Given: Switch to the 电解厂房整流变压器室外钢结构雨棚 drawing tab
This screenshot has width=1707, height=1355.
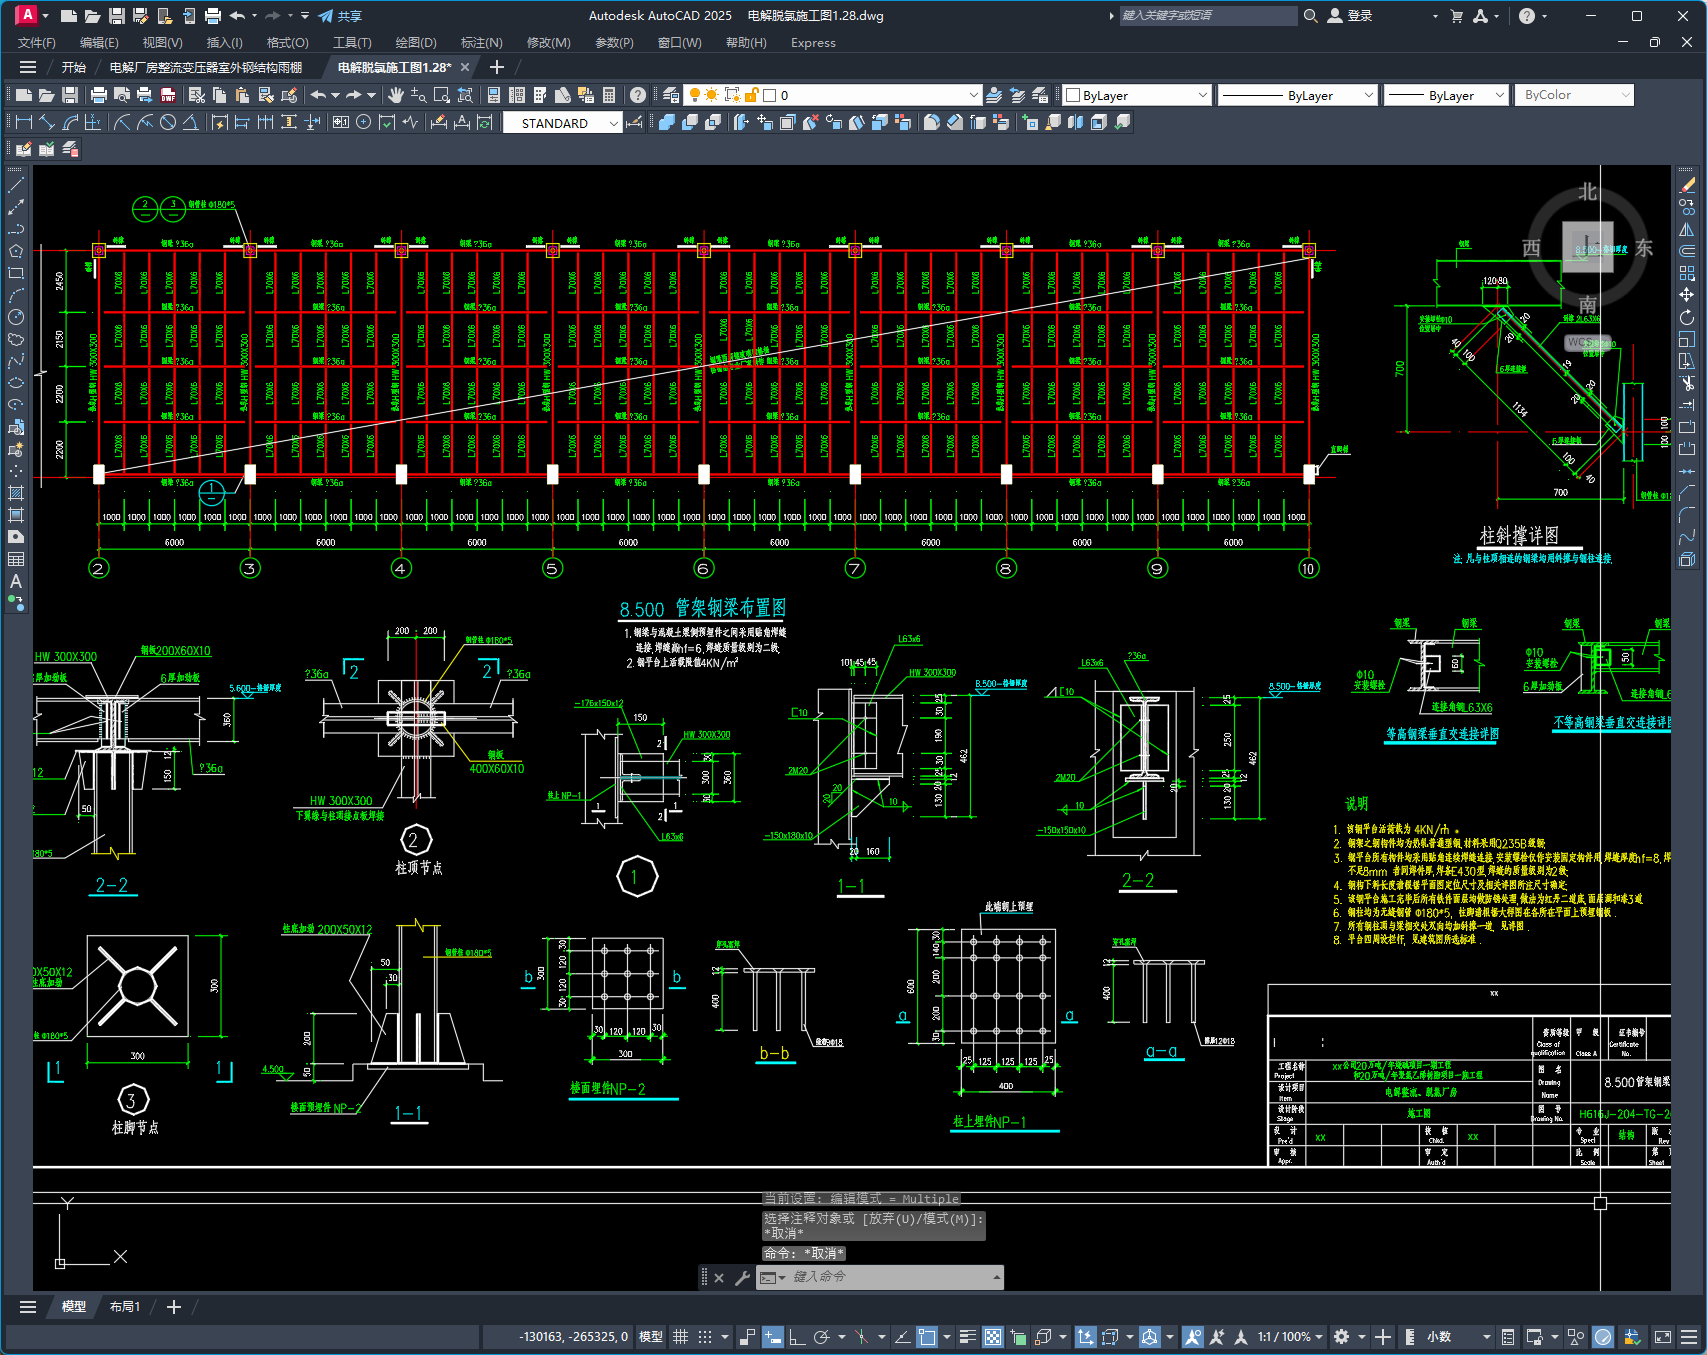Looking at the screenshot, I should 206,67.
